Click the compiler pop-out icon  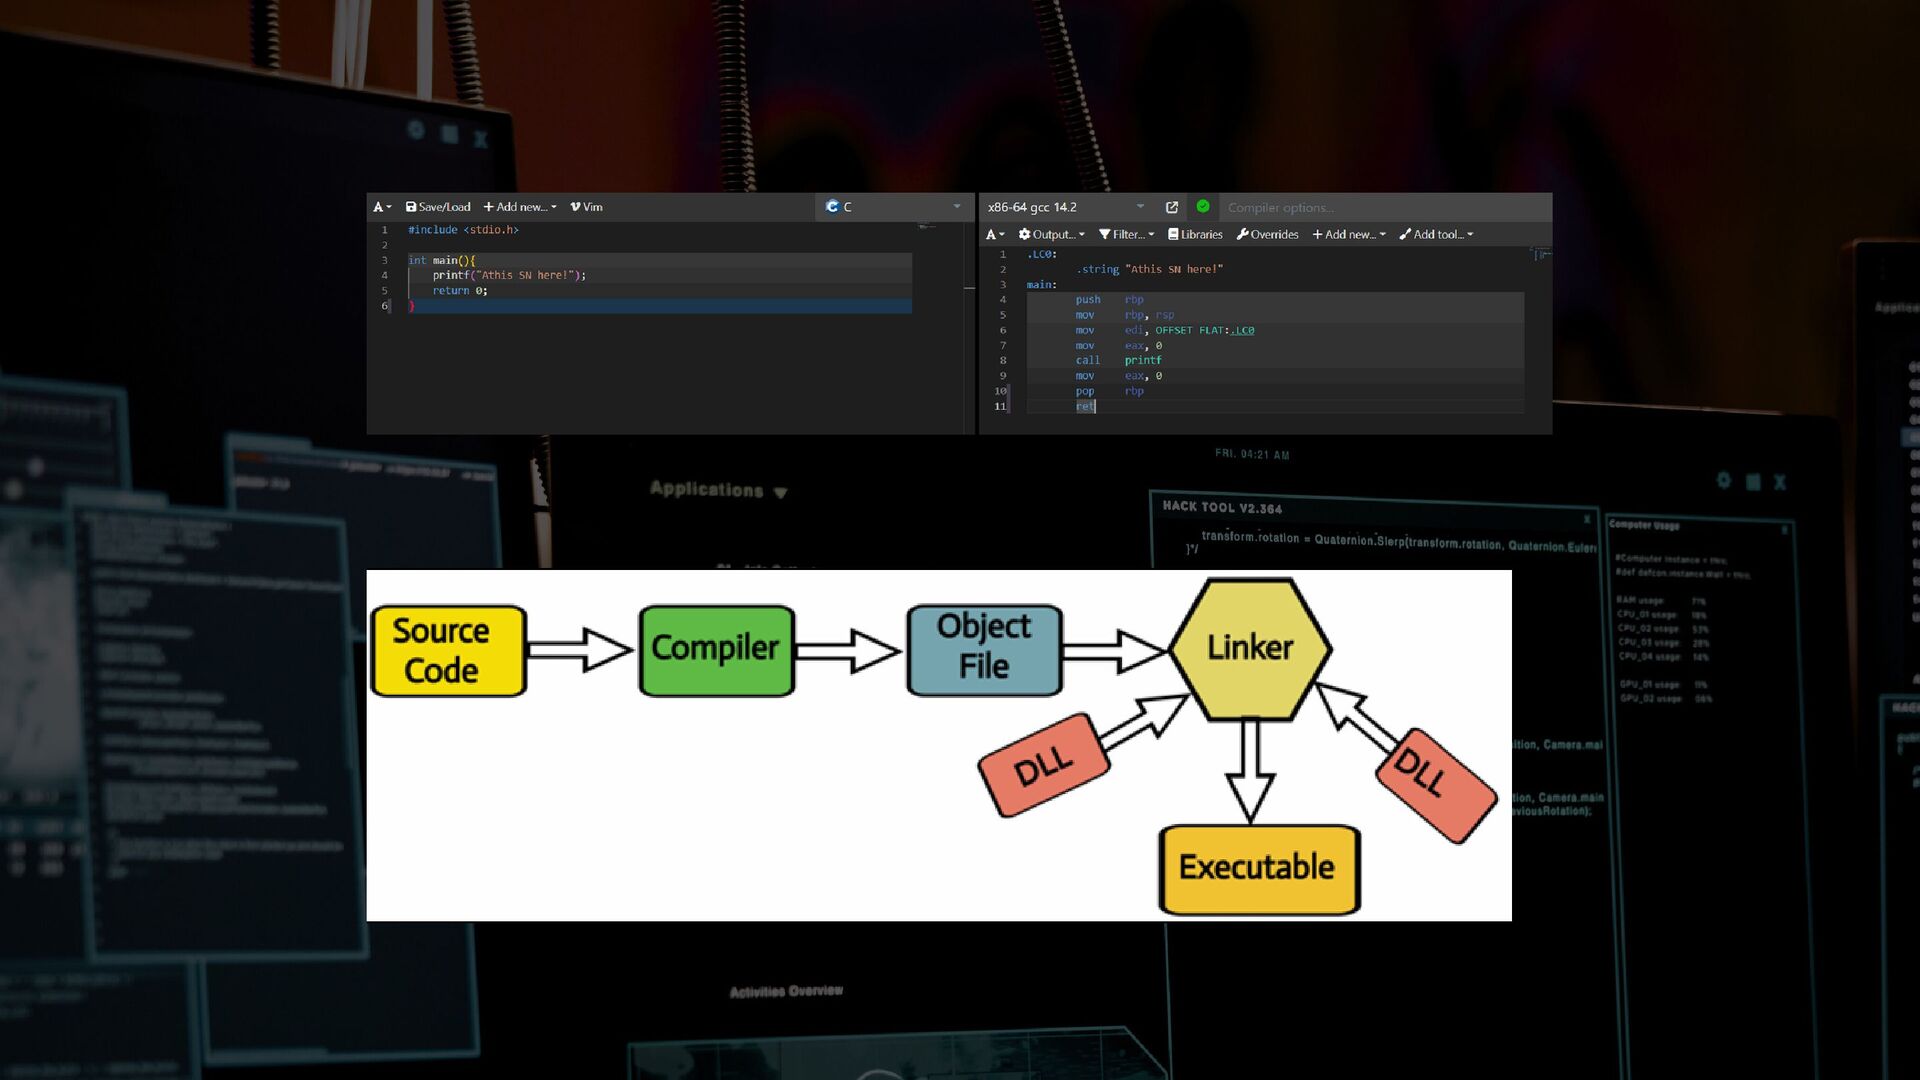(1172, 207)
